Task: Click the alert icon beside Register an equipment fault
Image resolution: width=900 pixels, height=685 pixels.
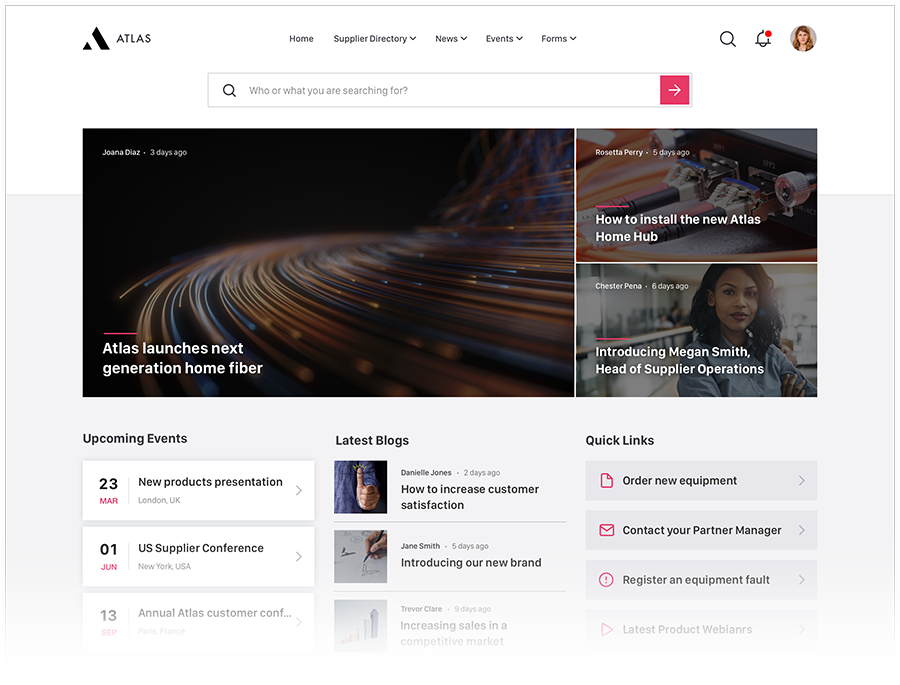Action: 607,579
